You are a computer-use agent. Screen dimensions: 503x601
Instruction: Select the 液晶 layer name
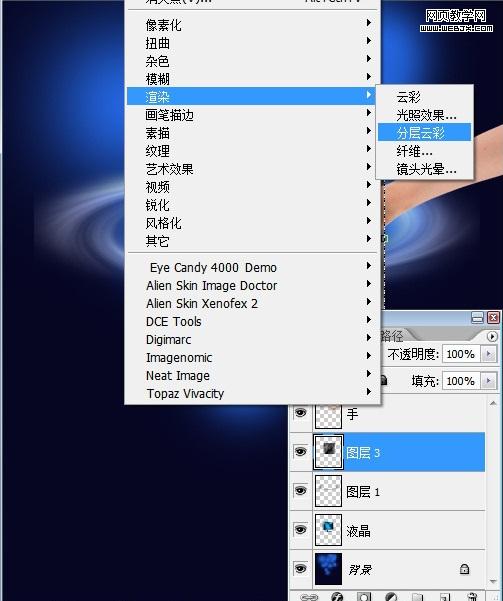coord(358,531)
